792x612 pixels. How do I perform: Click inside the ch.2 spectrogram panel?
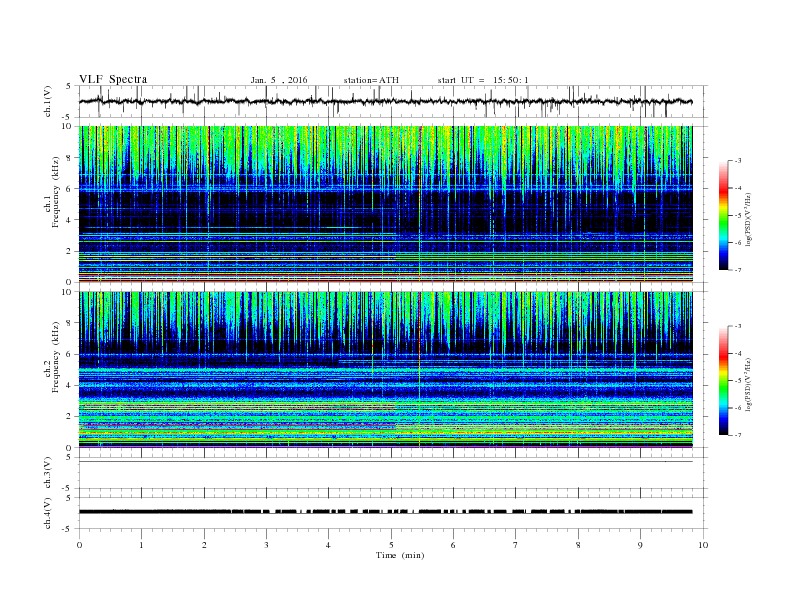385,370
